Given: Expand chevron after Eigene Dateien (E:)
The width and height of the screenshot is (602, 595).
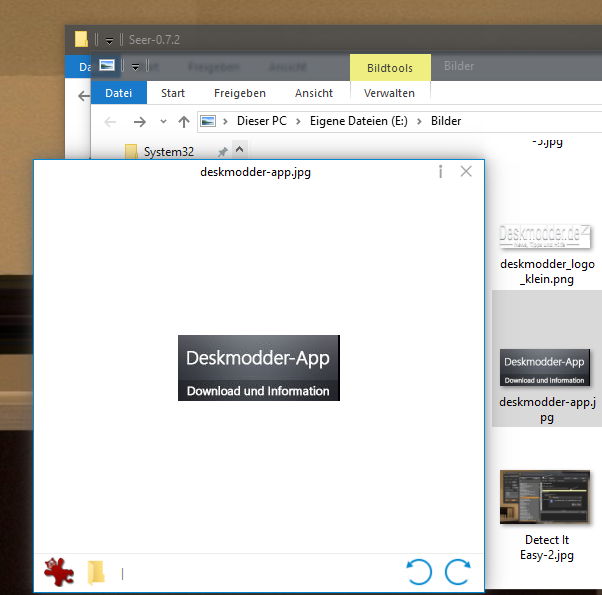Looking at the screenshot, I should click(x=419, y=121).
